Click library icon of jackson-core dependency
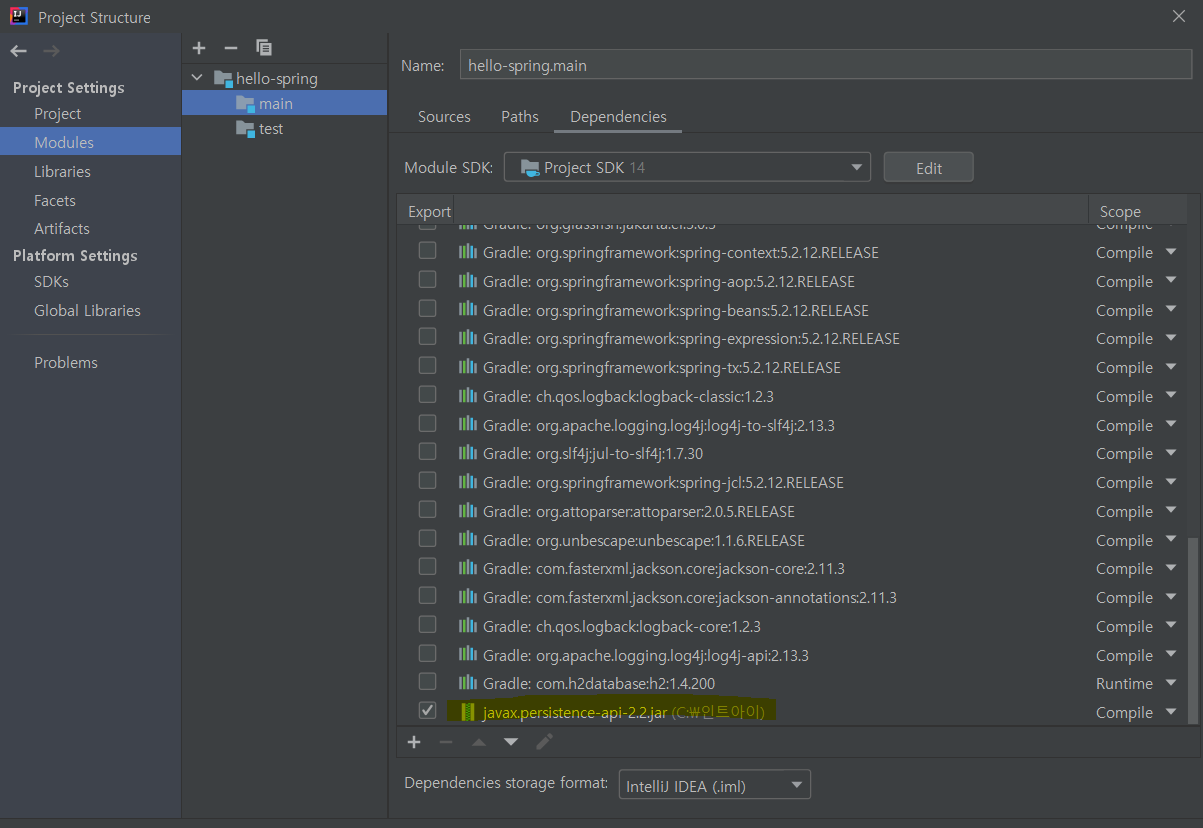Screen dimensions: 1203x828 click(467, 568)
